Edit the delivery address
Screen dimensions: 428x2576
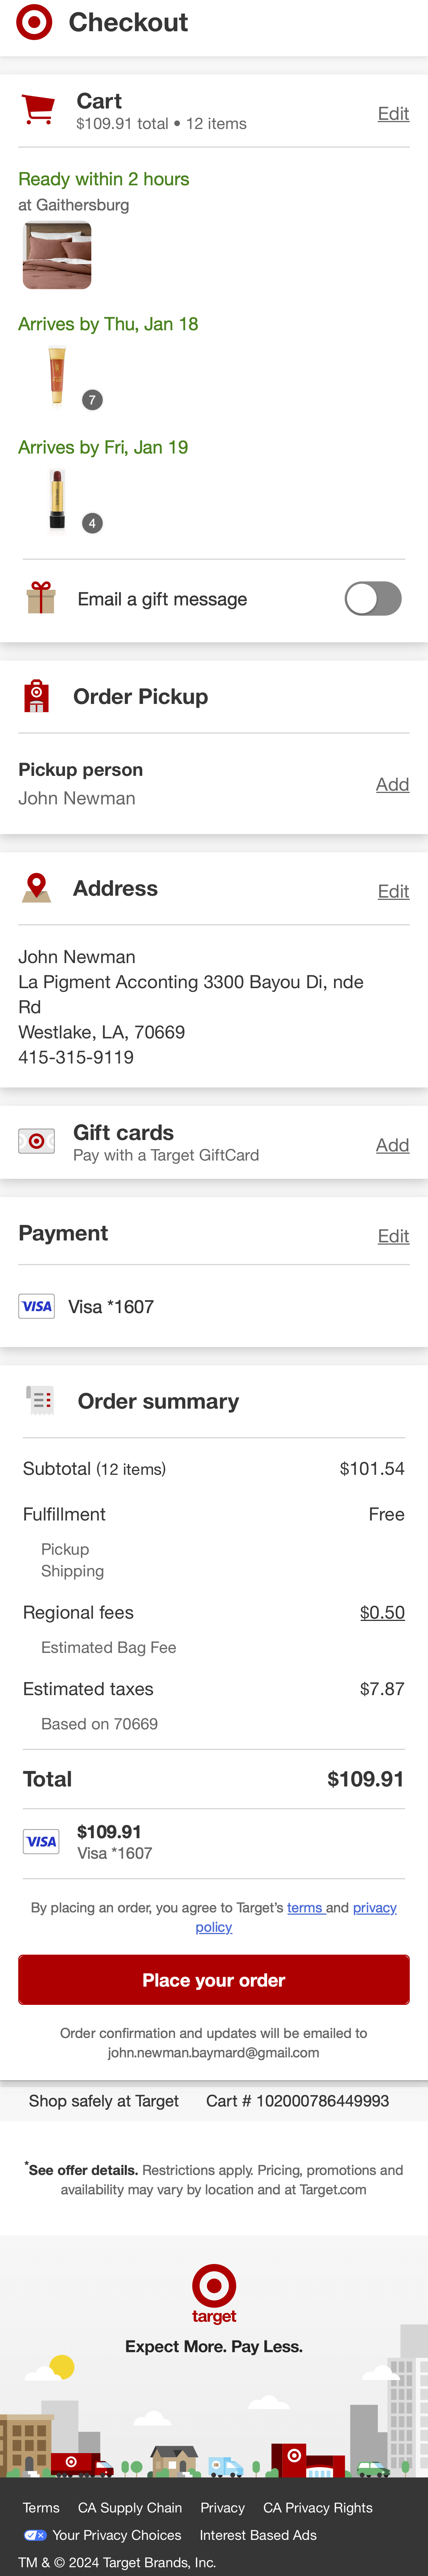[x=393, y=891]
